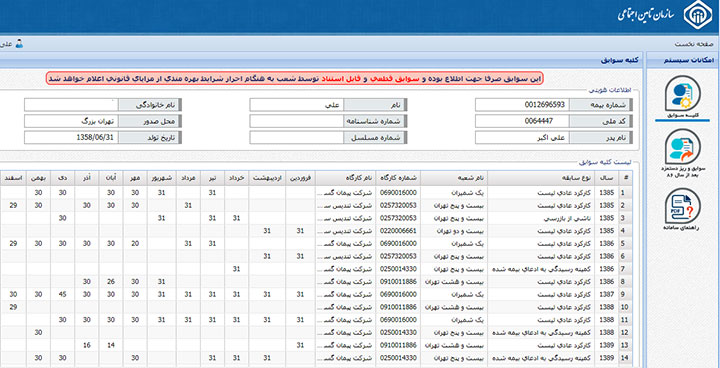This screenshot has width=720, height=368.
Task: Click the empty نام خانوادگی field
Action: [71, 105]
